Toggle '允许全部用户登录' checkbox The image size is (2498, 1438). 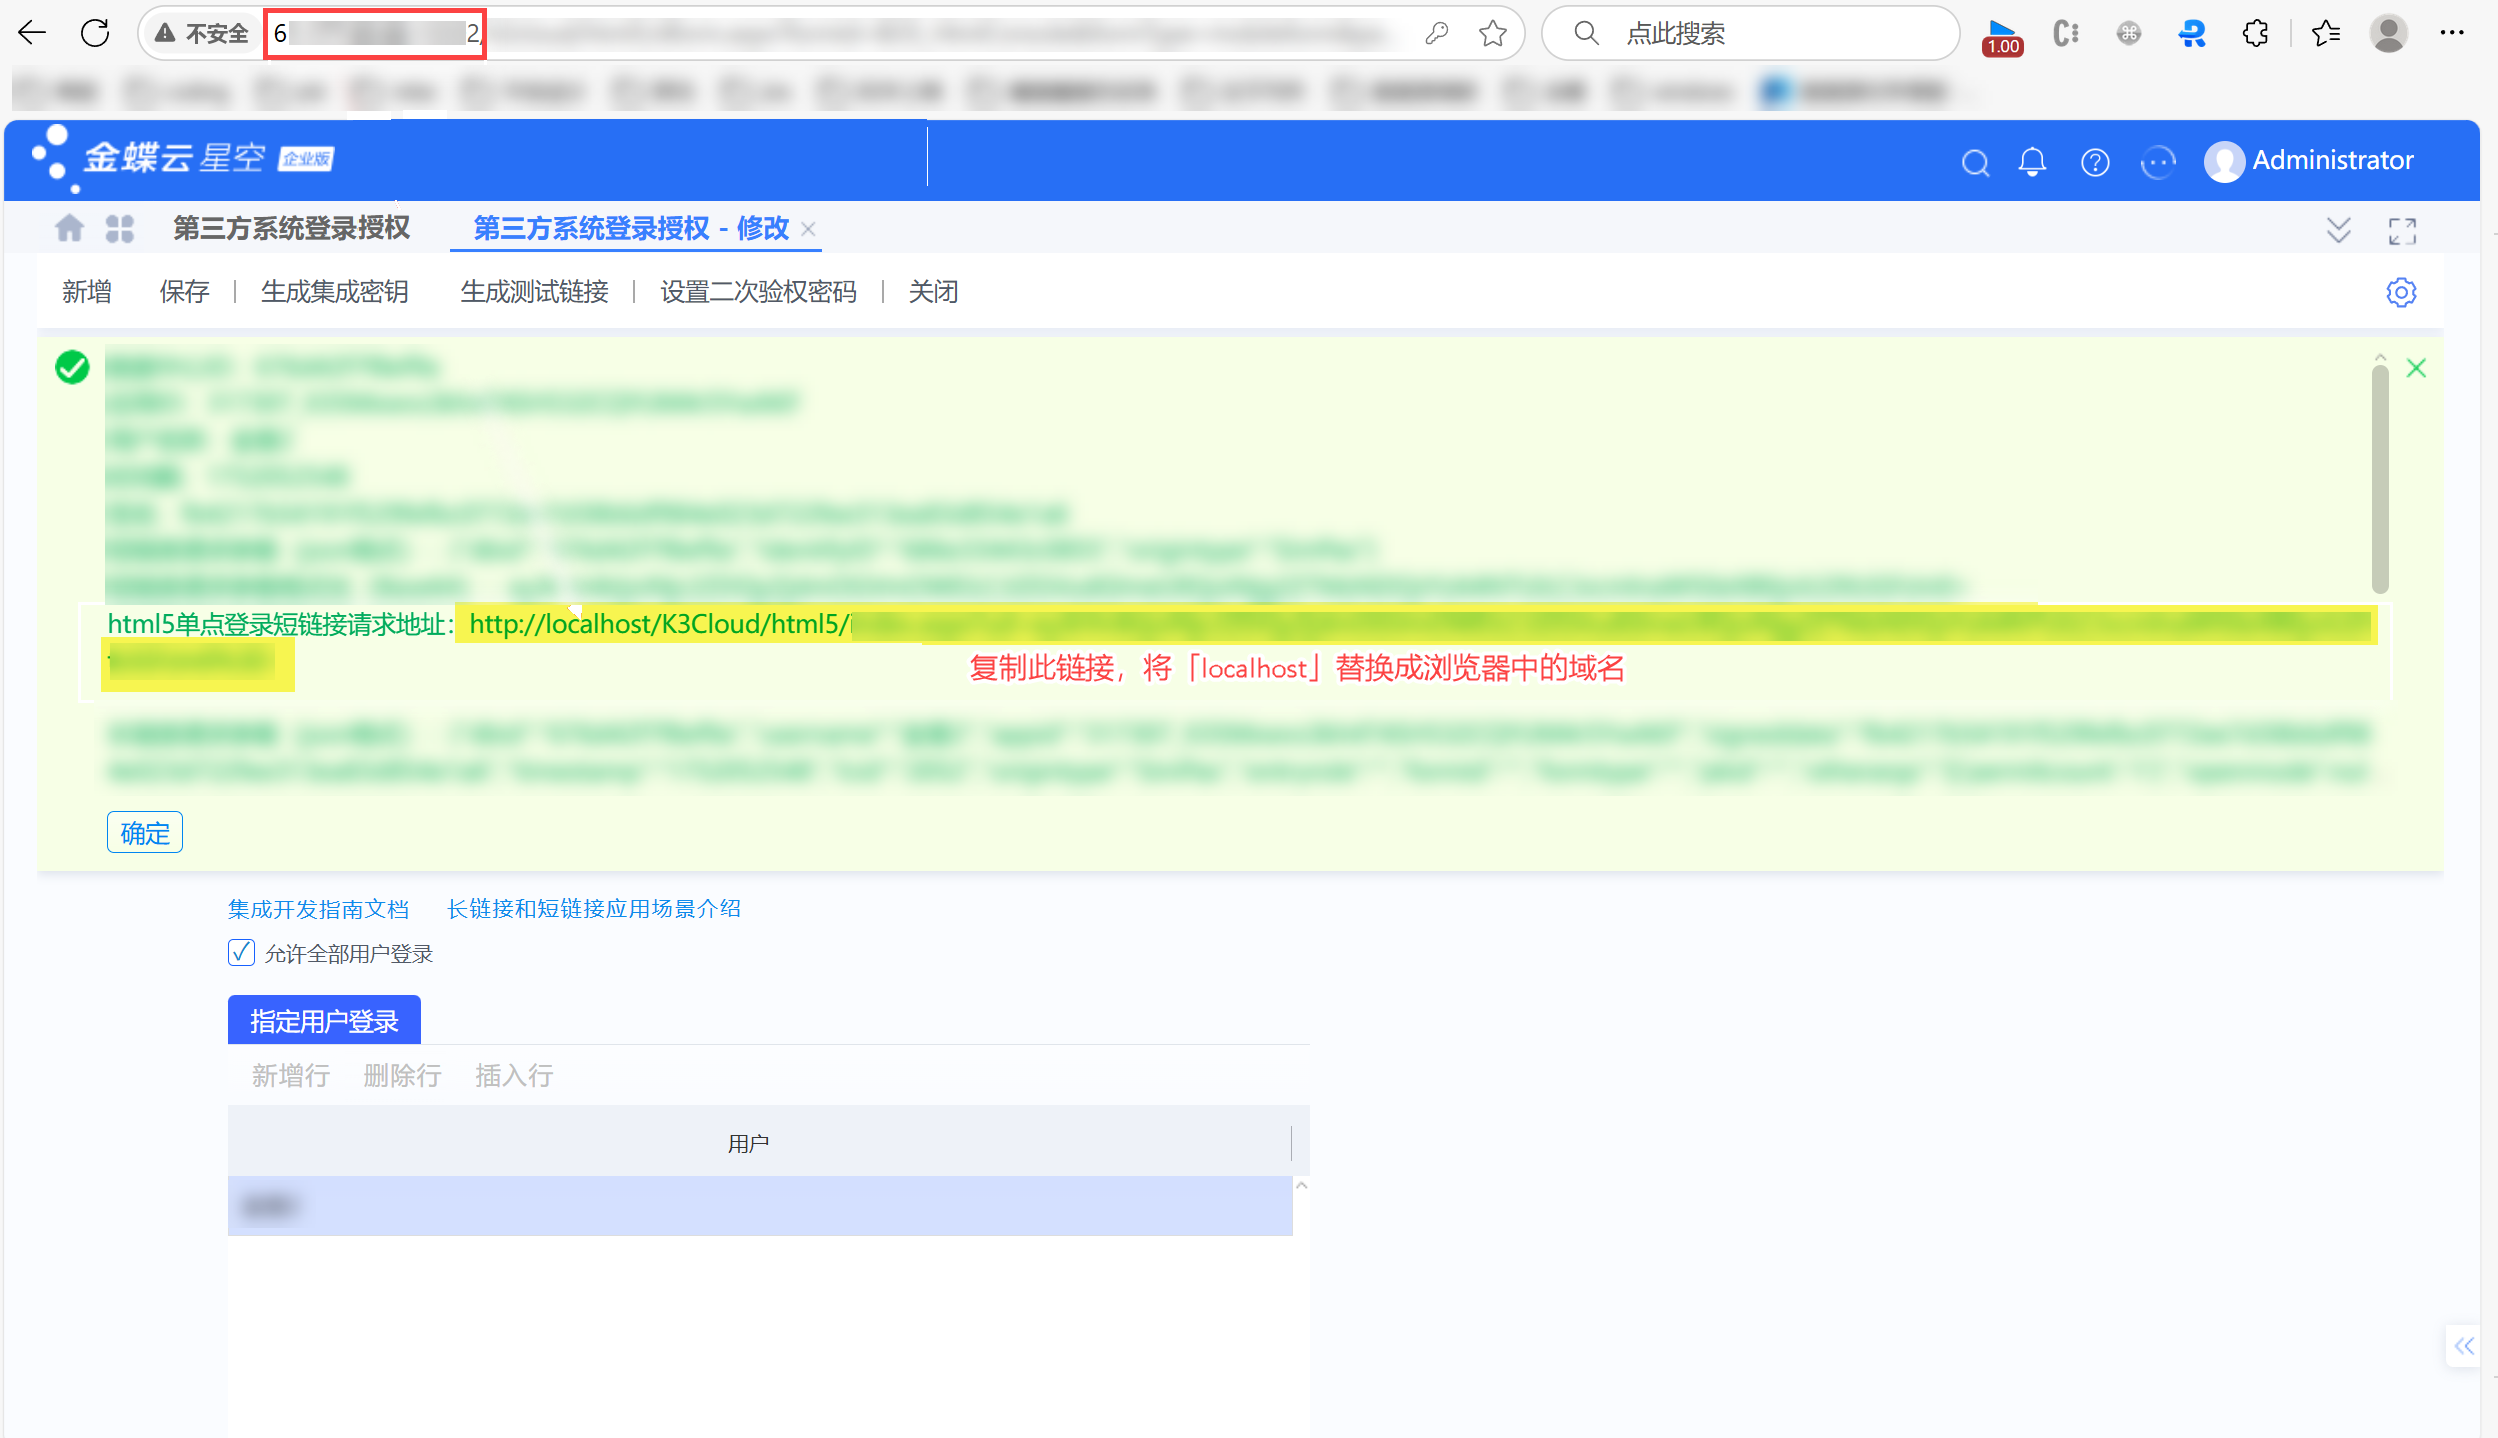[x=241, y=953]
